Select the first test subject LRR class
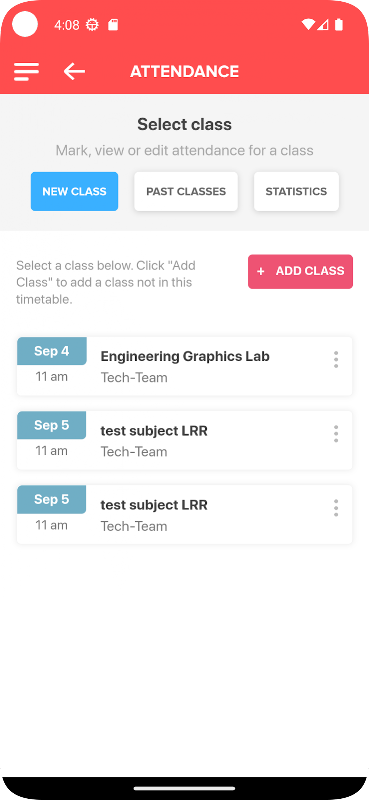369x800 pixels. pyautogui.click(x=184, y=440)
